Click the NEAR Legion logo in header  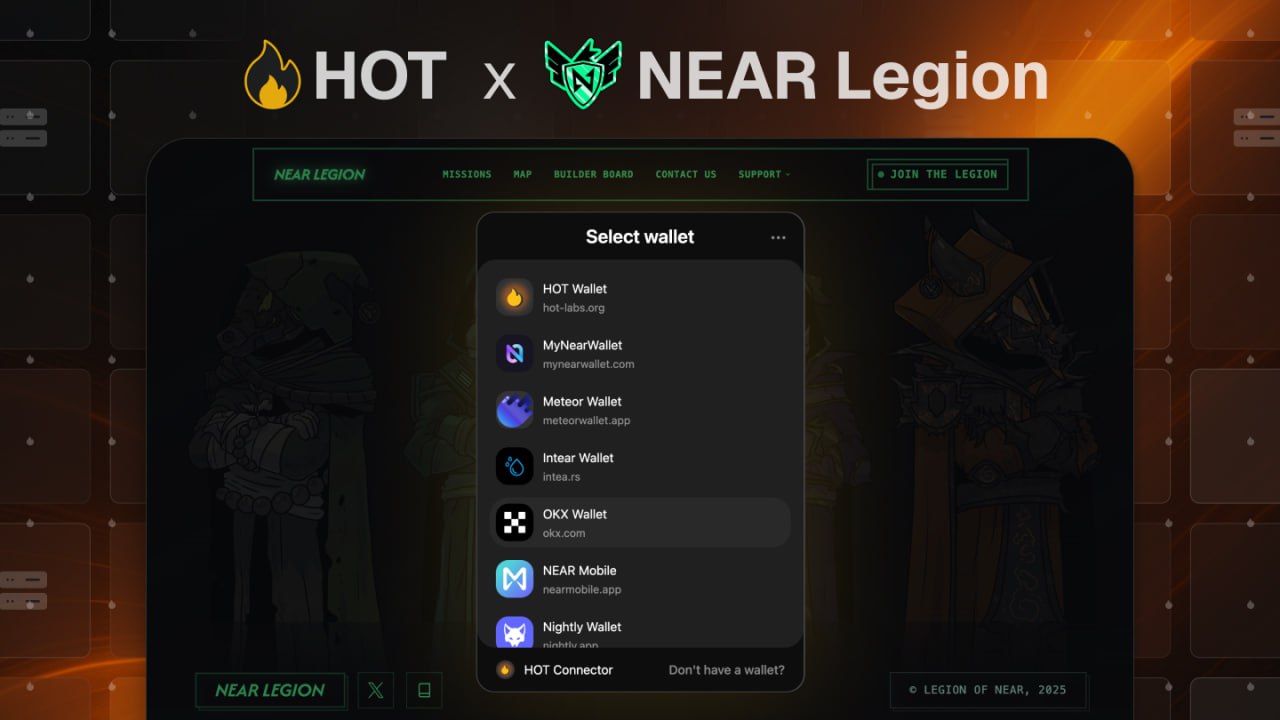(320, 174)
